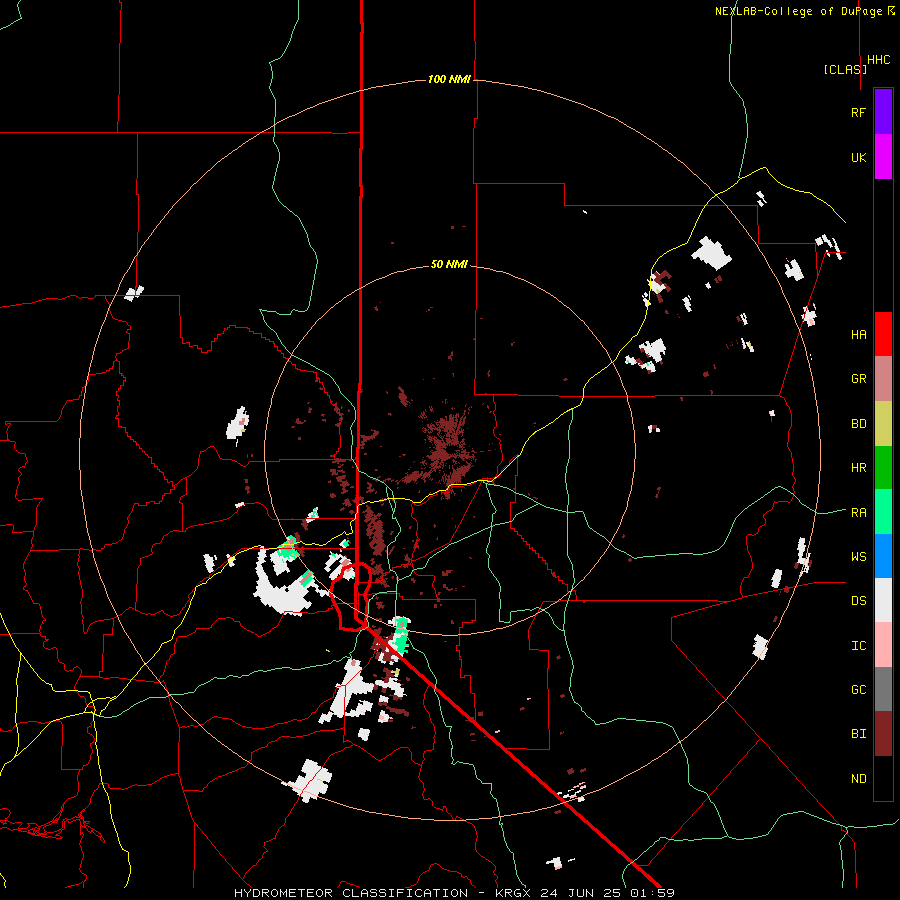The image size is (900, 900).
Task: Click the "HHC" product code text
Action: [878, 60]
